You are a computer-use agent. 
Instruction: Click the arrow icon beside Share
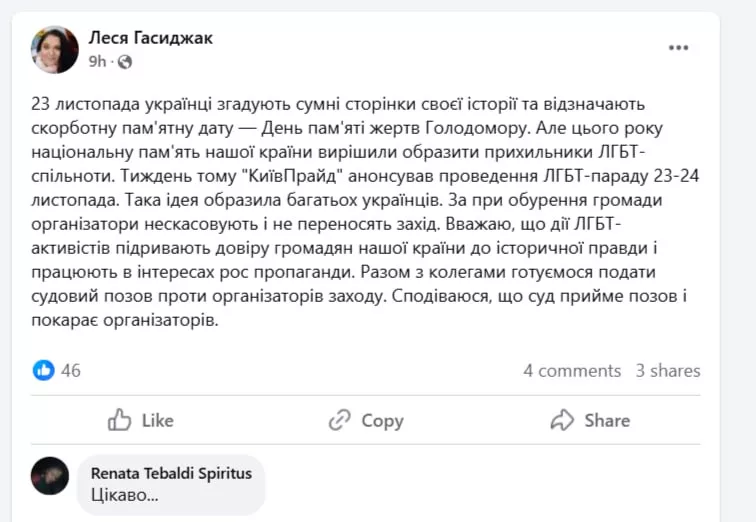coord(563,420)
